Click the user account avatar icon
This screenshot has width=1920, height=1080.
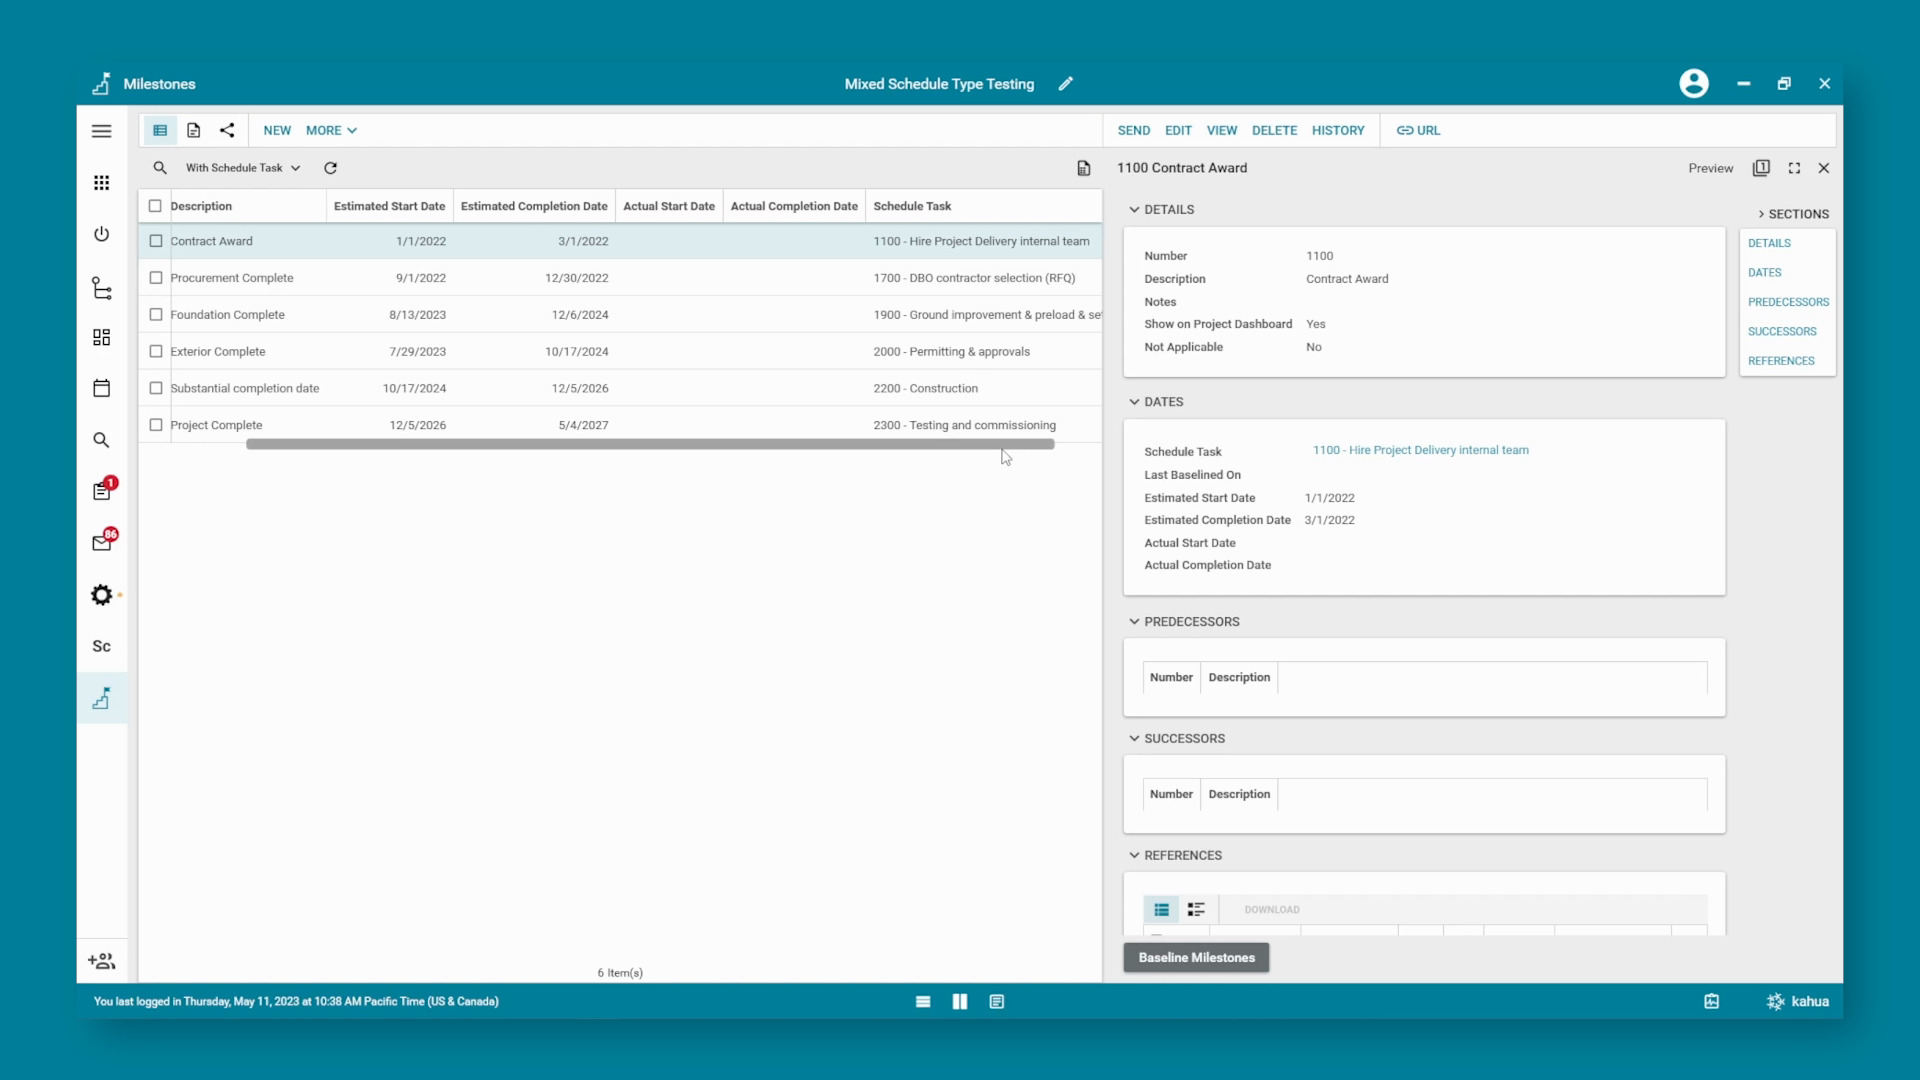click(x=1693, y=84)
